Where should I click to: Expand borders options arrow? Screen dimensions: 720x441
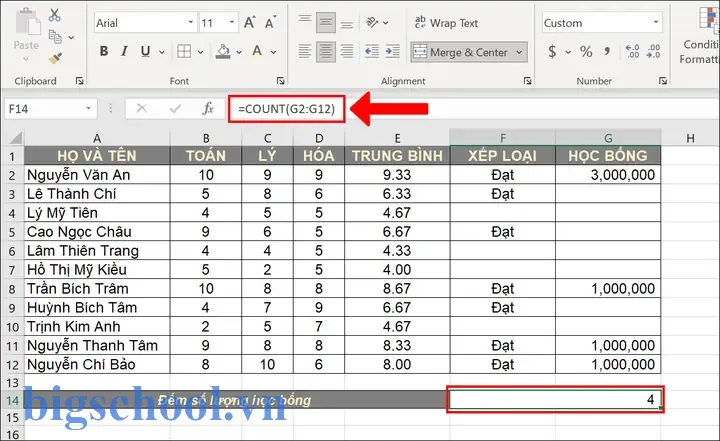[x=200, y=52]
